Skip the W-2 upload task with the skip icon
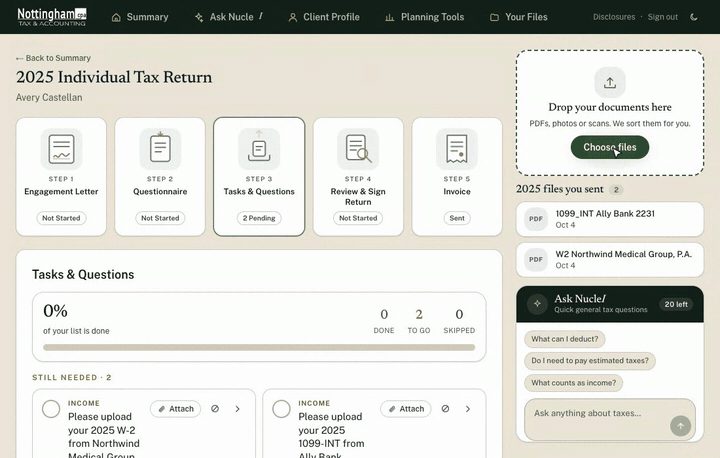Screen dimensions: 720x458 coord(215,408)
